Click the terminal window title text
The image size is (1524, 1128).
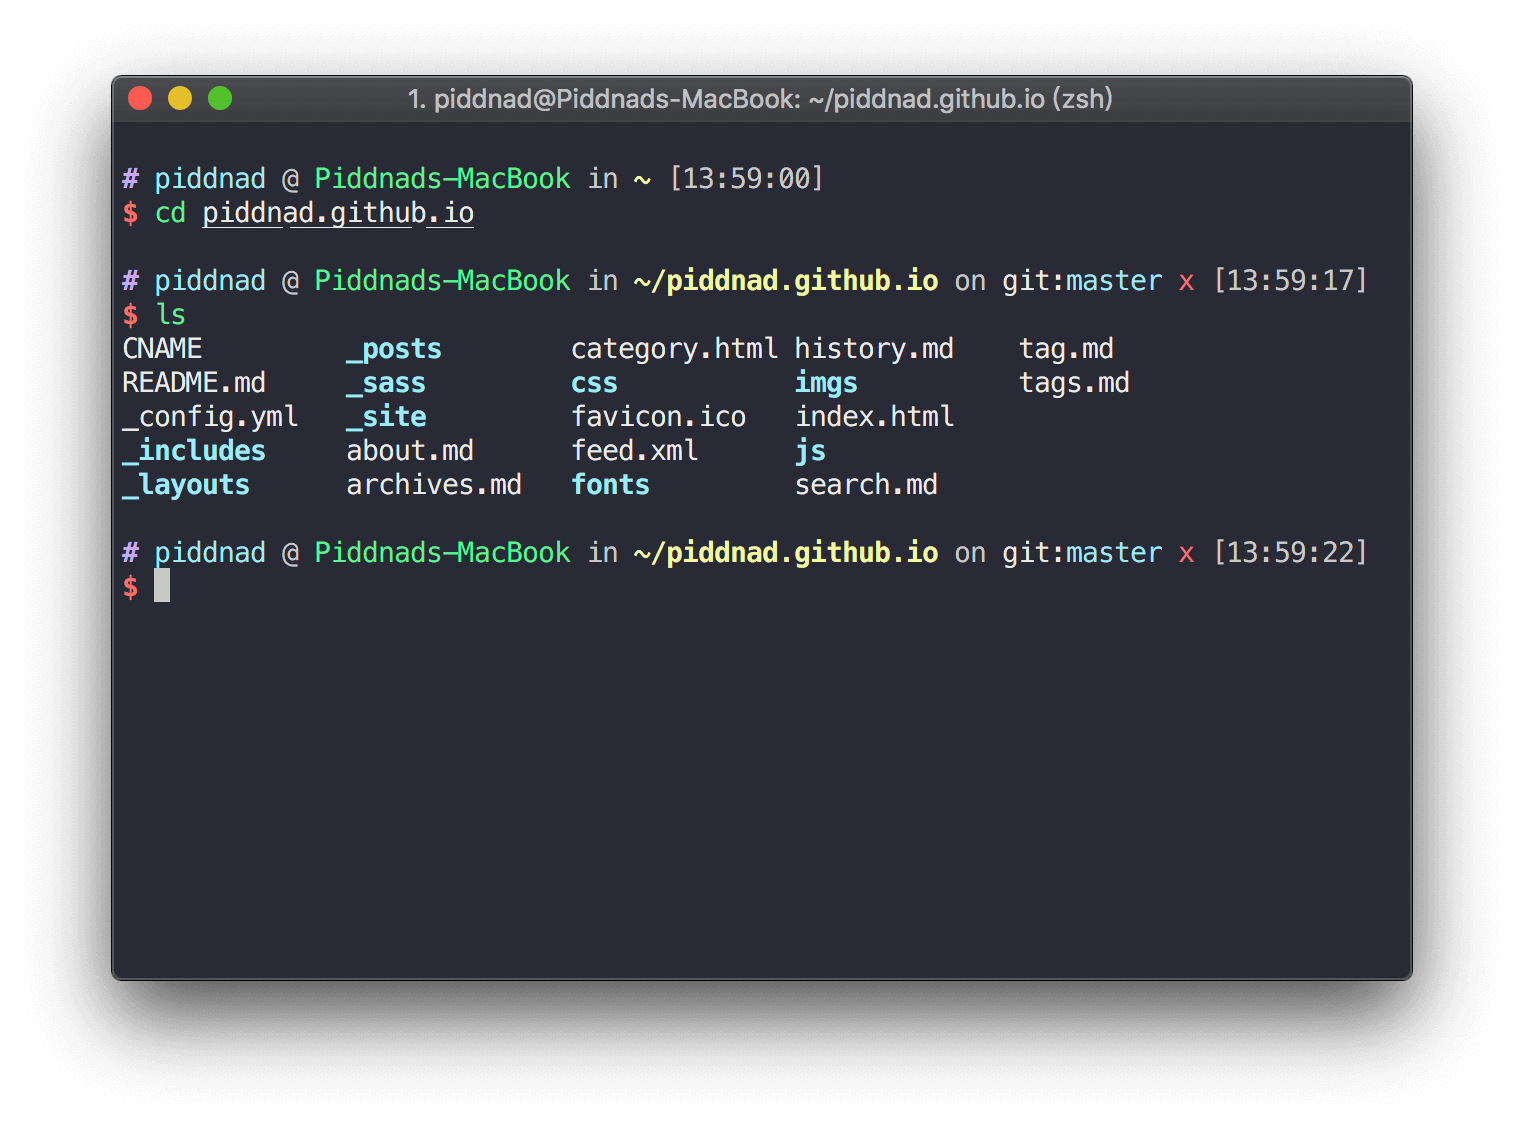[760, 99]
